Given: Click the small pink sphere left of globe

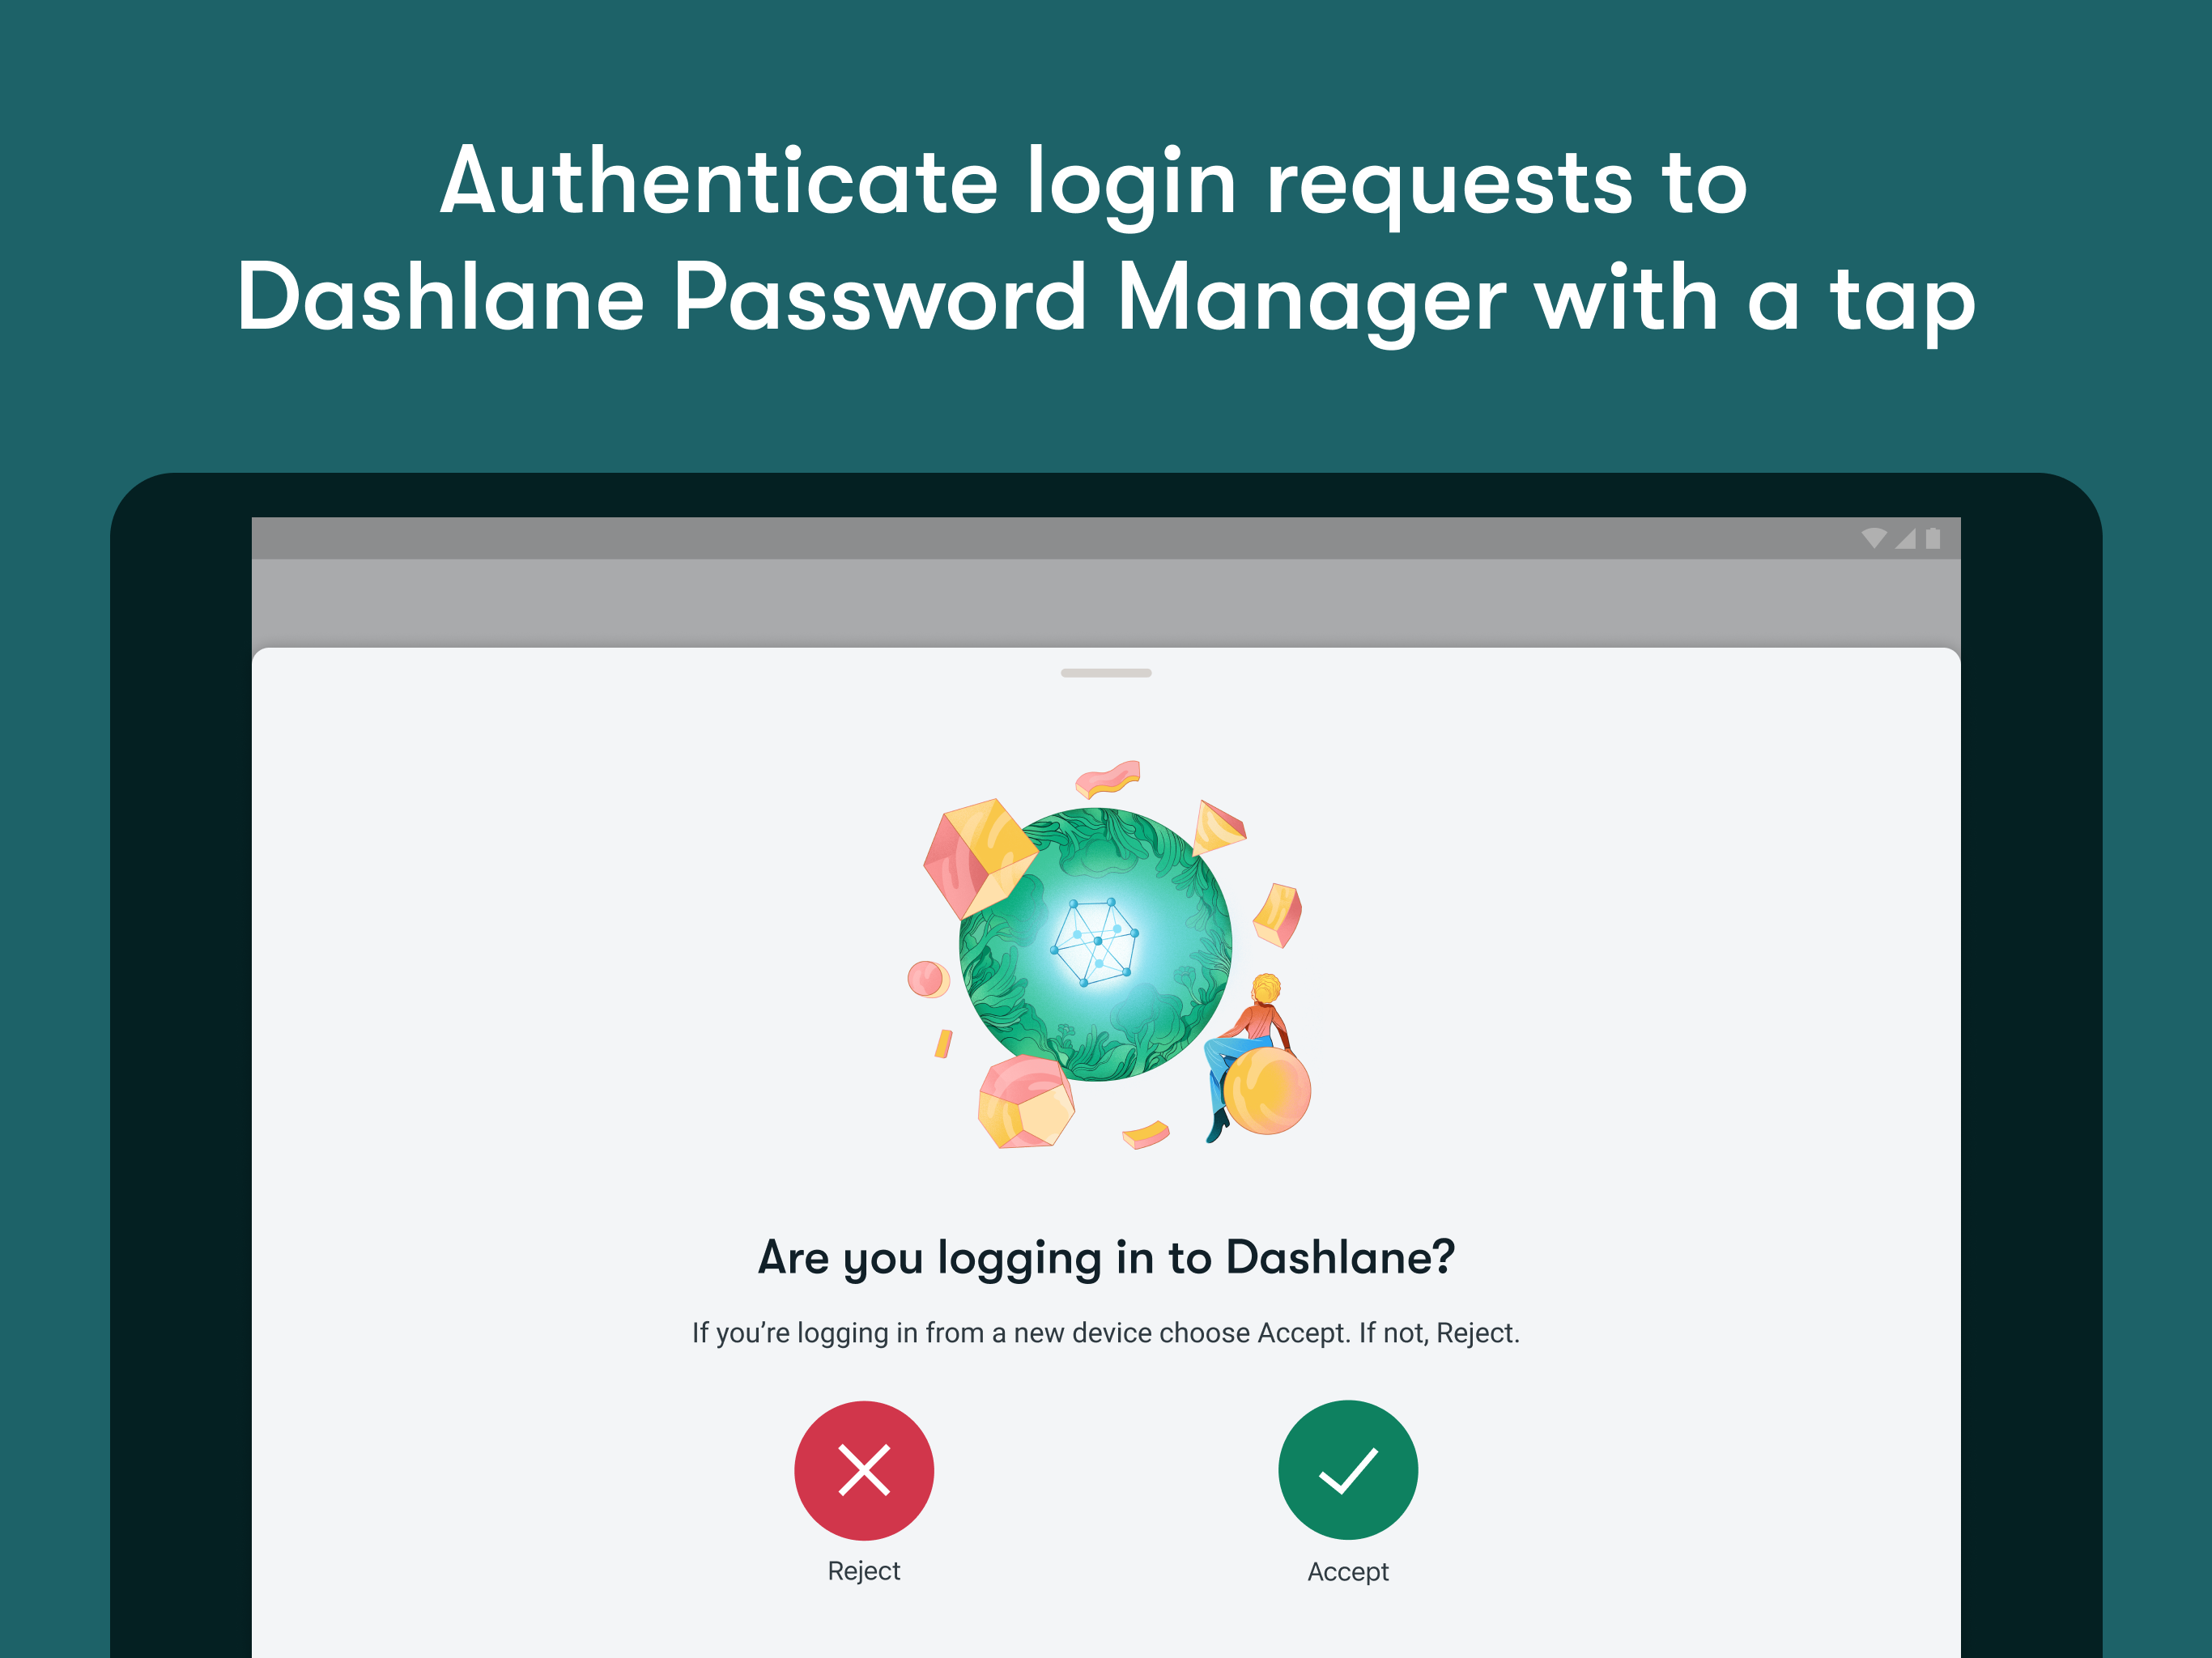Looking at the screenshot, I should (927, 979).
